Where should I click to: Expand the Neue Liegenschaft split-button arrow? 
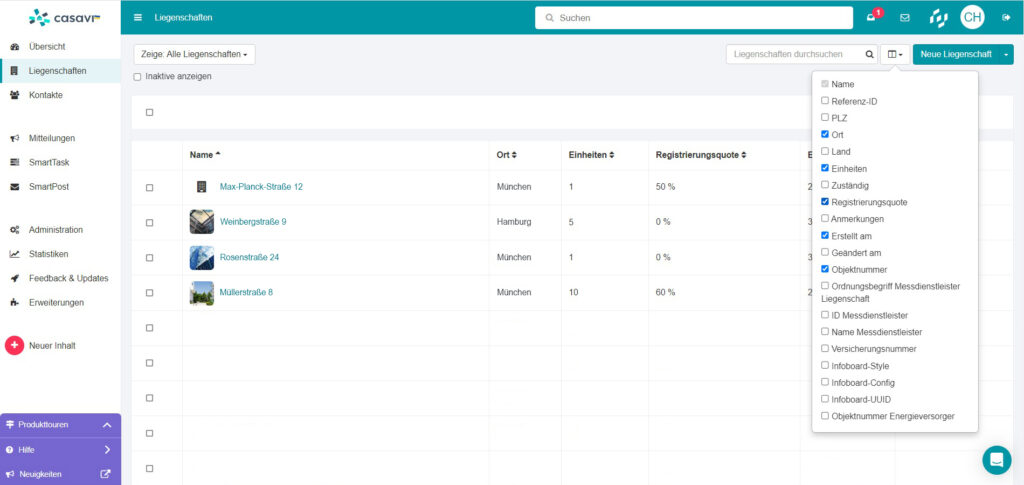1006,54
